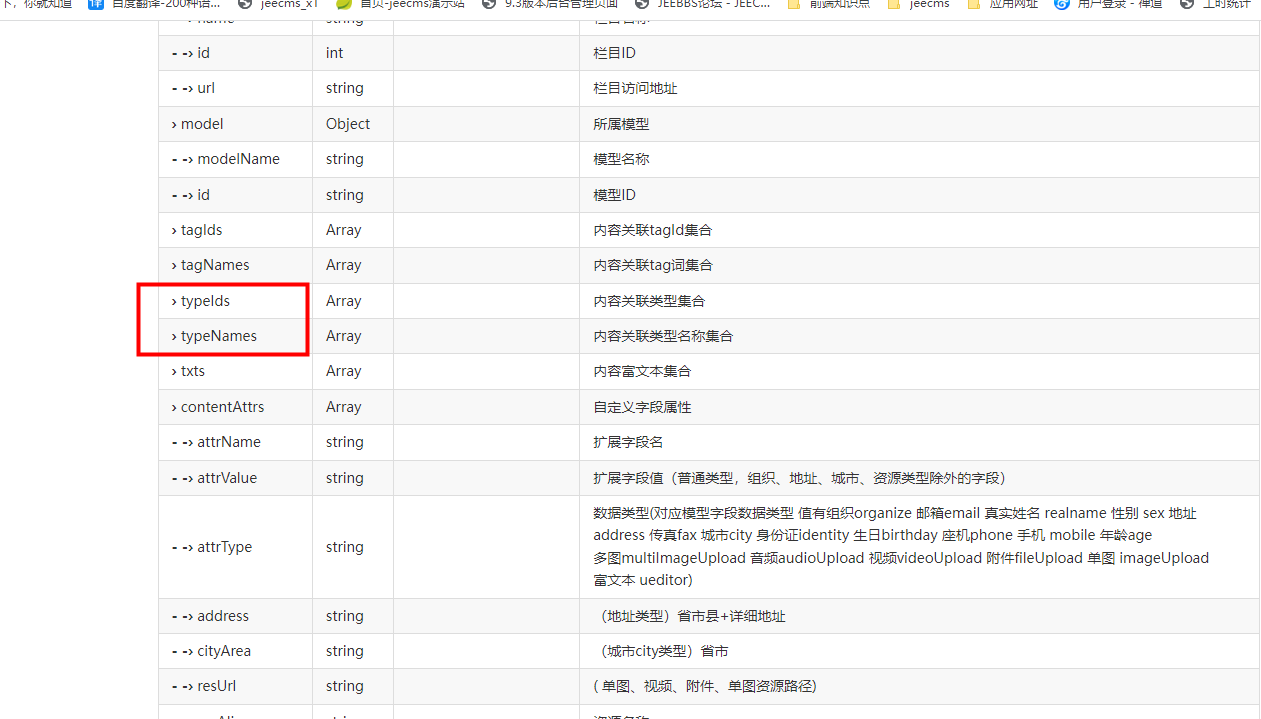Open the JEEBBS论坛 bookmark

pyautogui.click(x=703, y=4)
